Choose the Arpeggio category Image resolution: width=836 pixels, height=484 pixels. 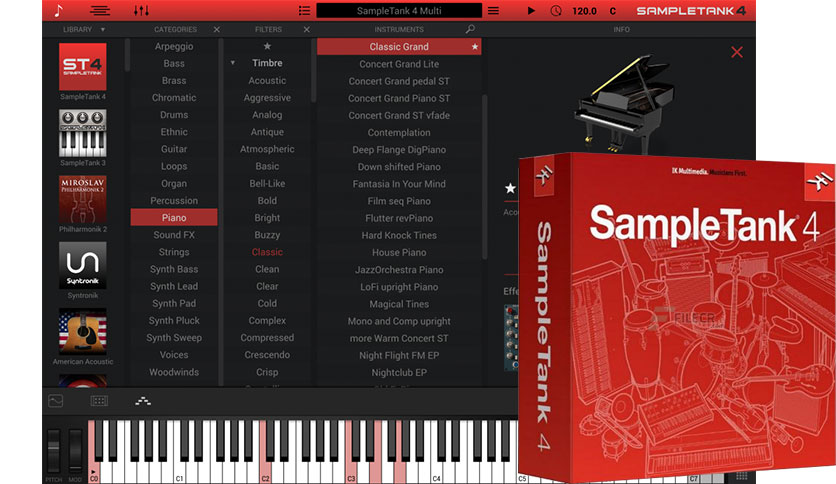(x=174, y=46)
